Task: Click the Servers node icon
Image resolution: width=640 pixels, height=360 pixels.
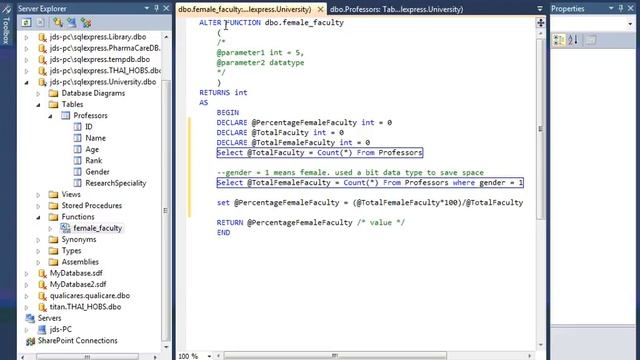Action: tap(30, 318)
